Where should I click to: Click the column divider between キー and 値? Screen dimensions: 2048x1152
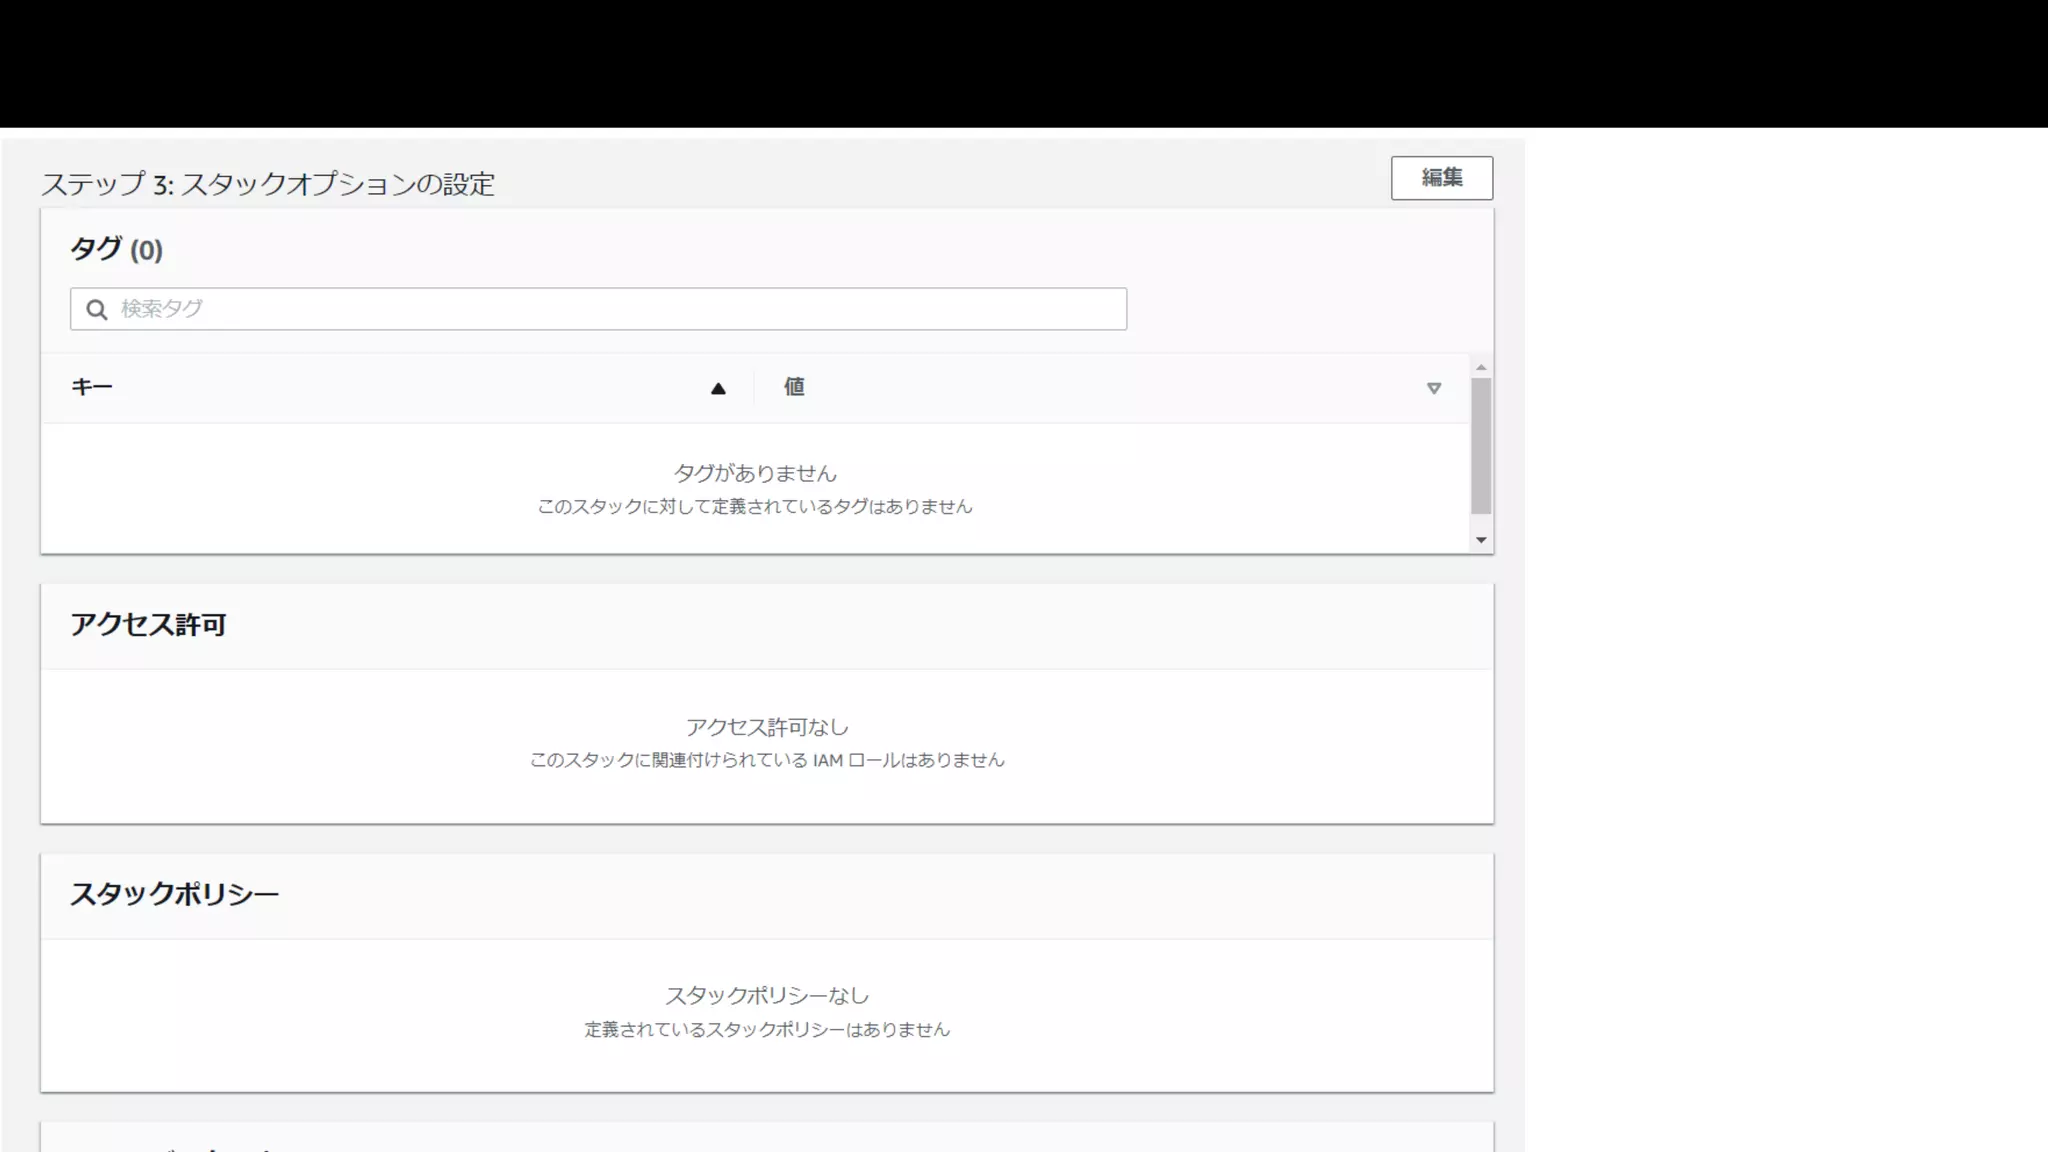(754, 388)
